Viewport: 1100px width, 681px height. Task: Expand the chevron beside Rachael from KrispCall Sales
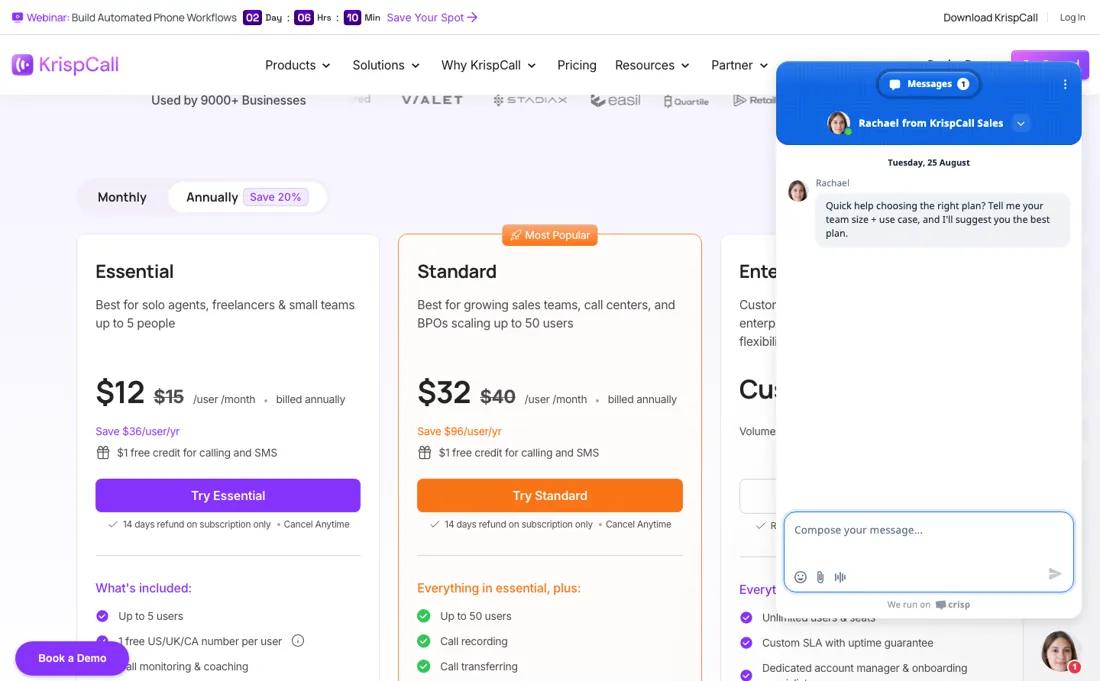(1021, 123)
